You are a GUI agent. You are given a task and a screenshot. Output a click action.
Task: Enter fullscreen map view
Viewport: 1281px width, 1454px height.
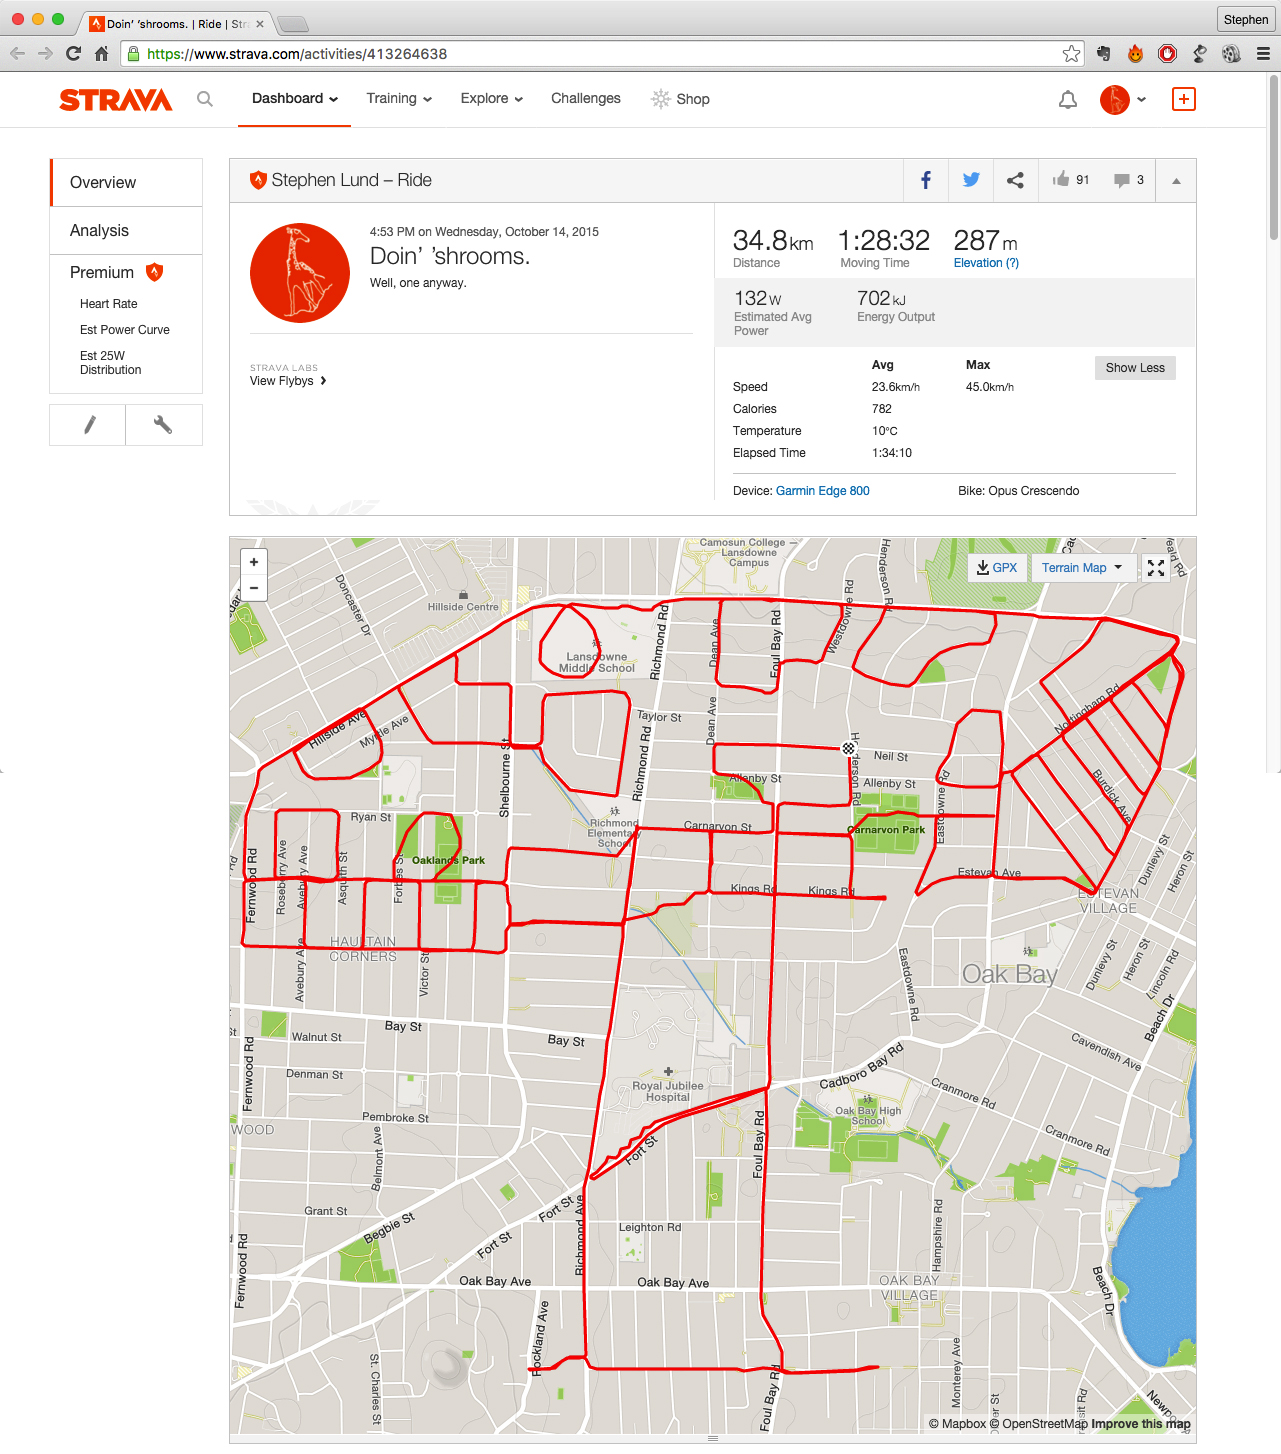click(1156, 568)
